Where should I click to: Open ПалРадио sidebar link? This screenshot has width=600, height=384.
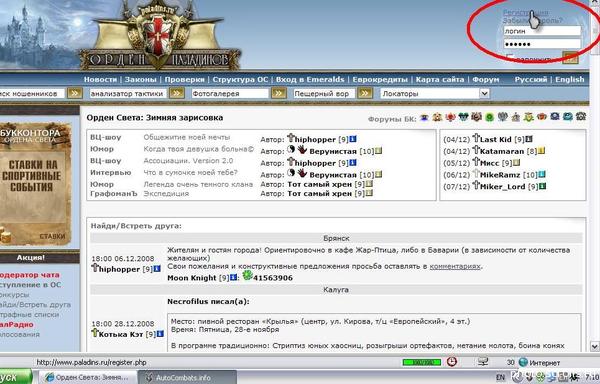[x=17, y=325]
